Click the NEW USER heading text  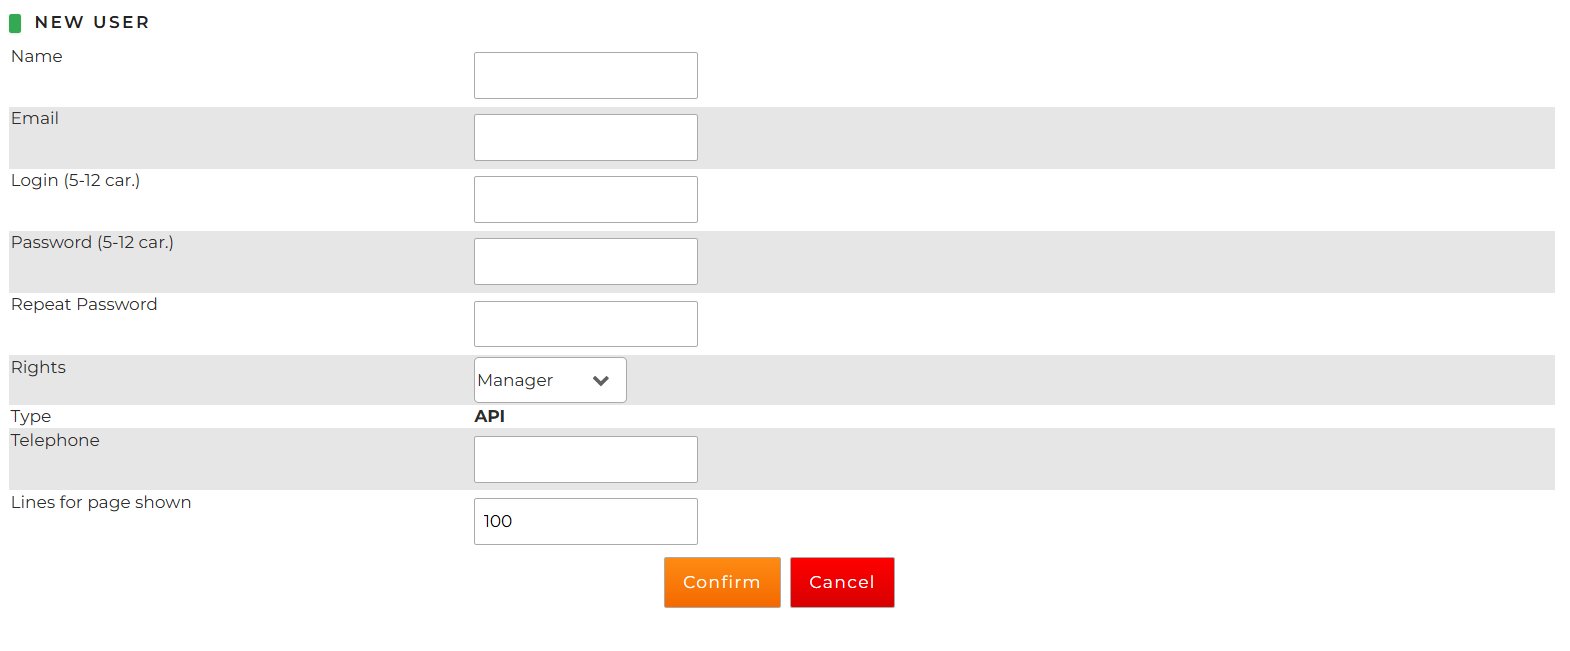[x=92, y=22]
